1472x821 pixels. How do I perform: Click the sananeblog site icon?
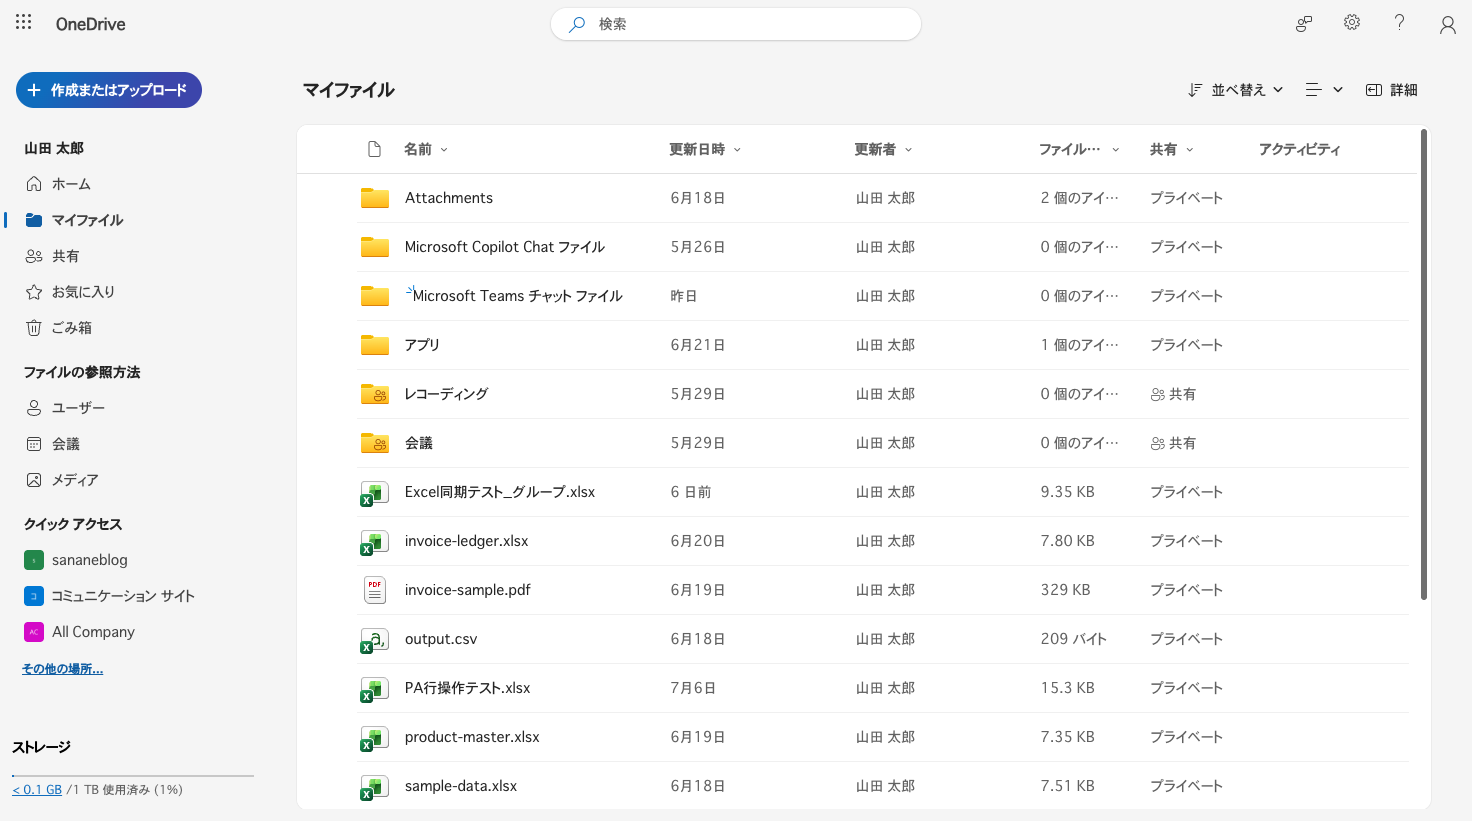(x=34, y=560)
